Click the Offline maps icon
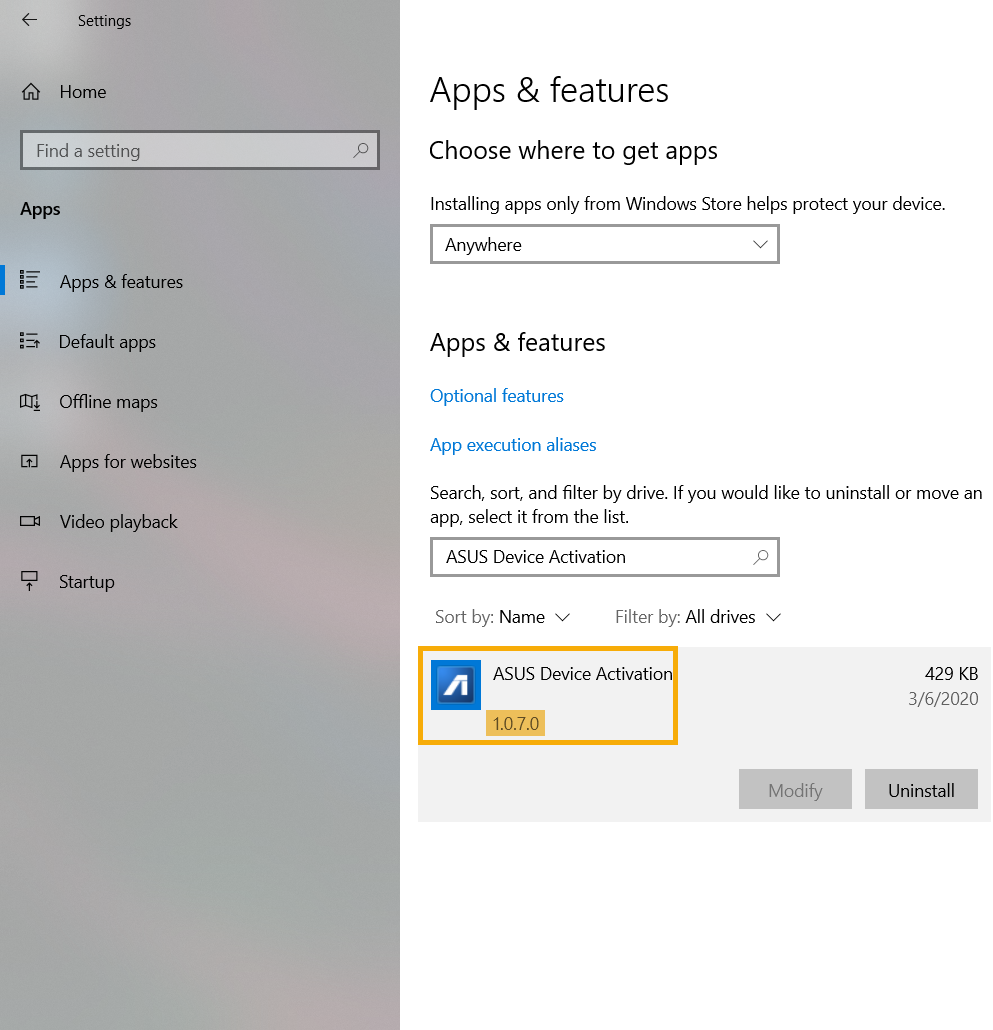The height and width of the screenshot is (1030, 993). click(x=30, y=401)
